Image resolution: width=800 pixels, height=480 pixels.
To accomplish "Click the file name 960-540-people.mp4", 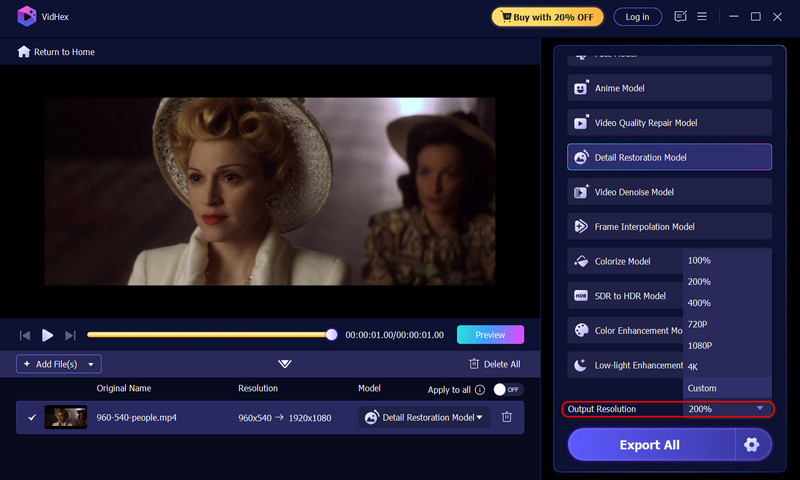I will tap(136, 417).
